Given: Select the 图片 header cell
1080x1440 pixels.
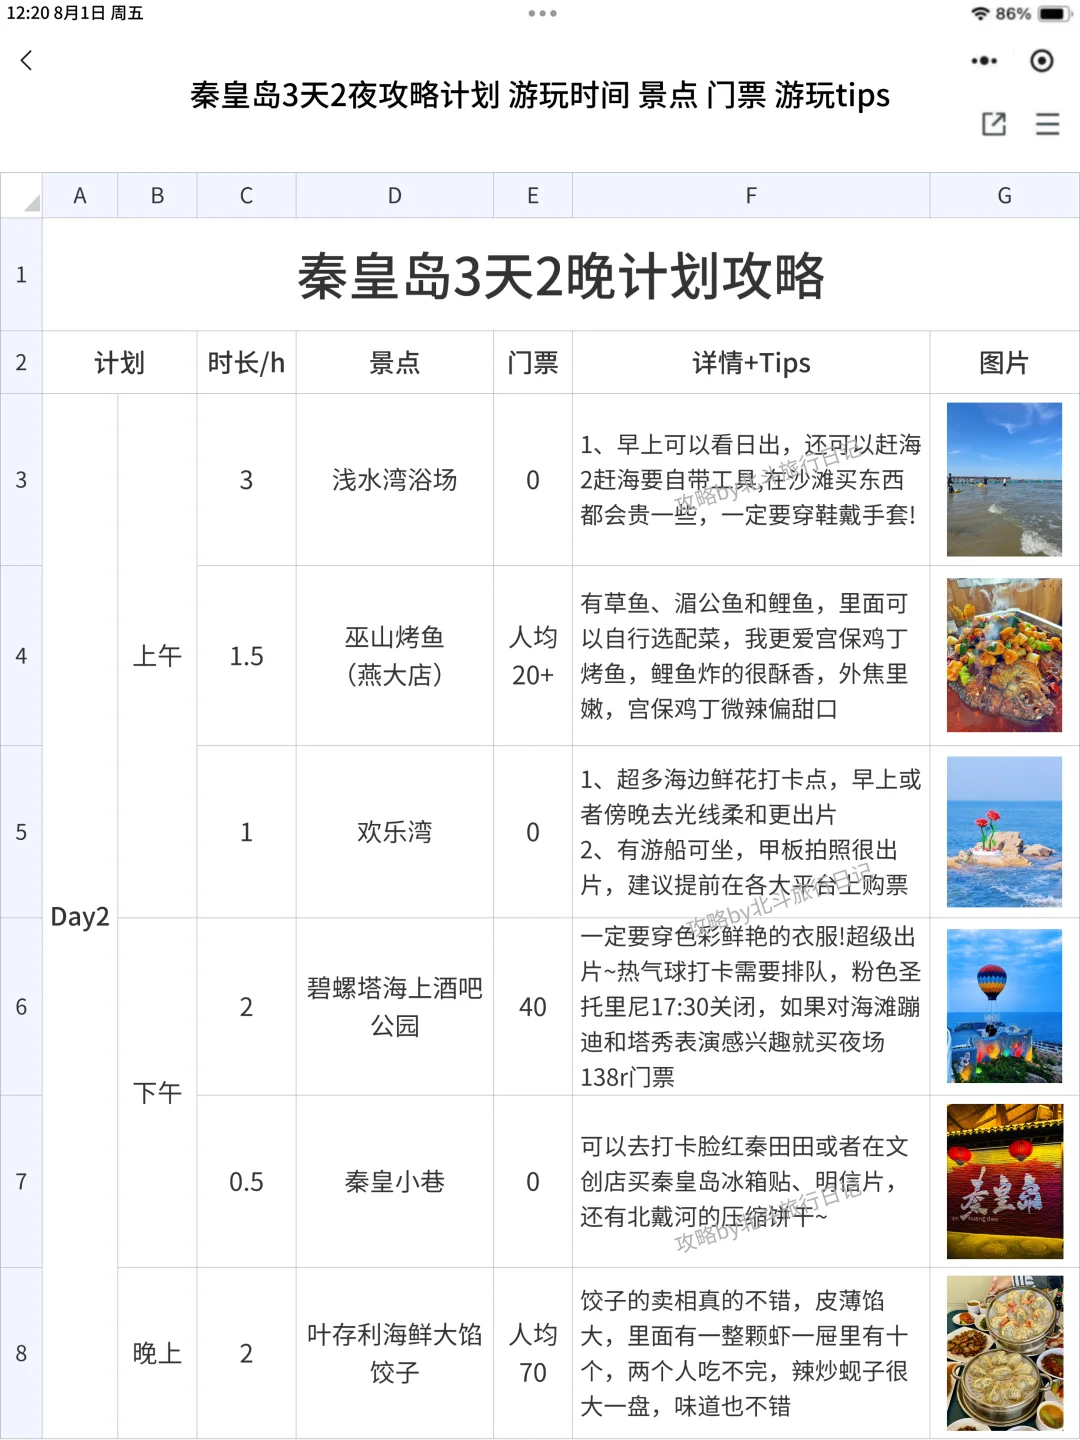Looking at the screenshot, I should 1005,362.
